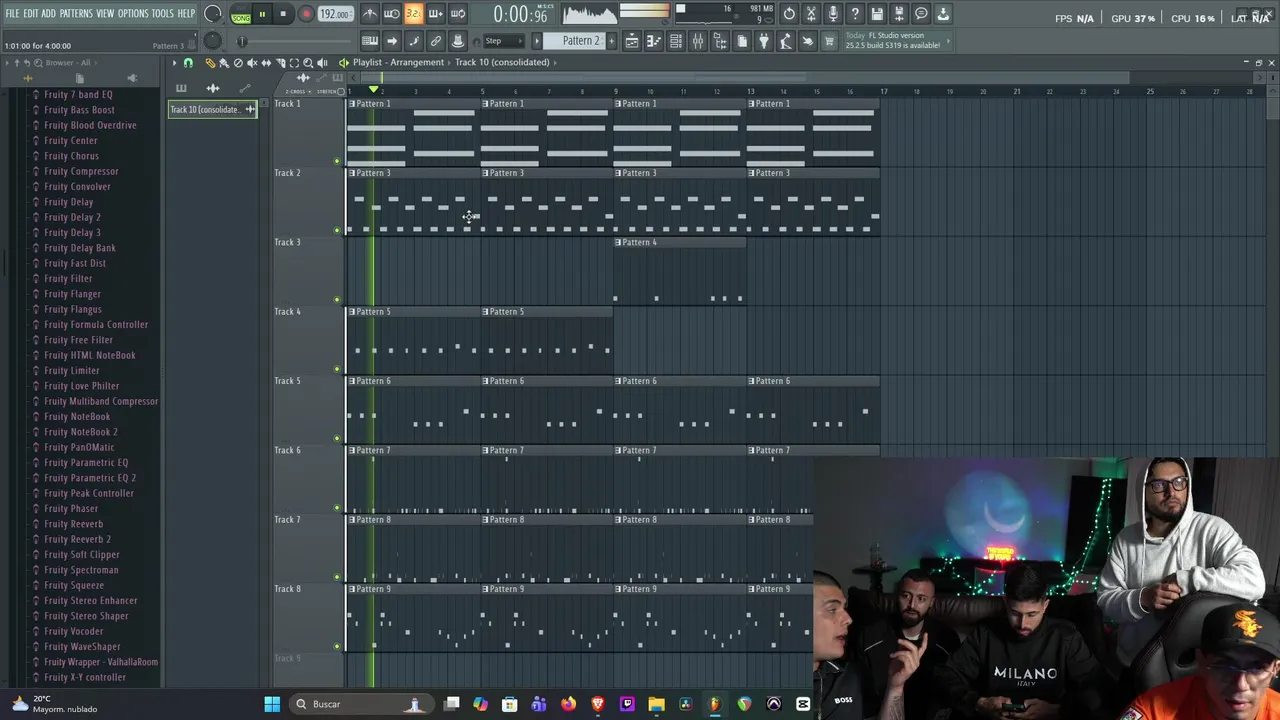
Task: Click the Pause button
Action: [x=262, y=14]
